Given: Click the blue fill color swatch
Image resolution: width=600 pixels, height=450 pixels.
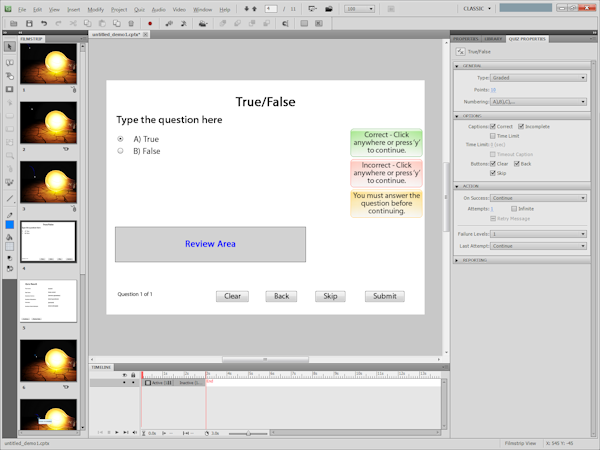Looking at the screenshot, I should (10, 225).
